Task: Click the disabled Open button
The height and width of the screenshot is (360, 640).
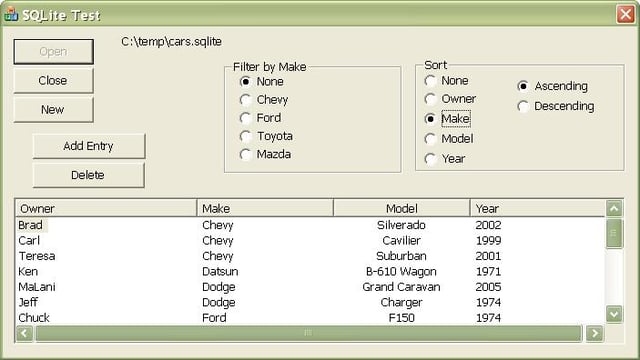Action: pos(53,51)
